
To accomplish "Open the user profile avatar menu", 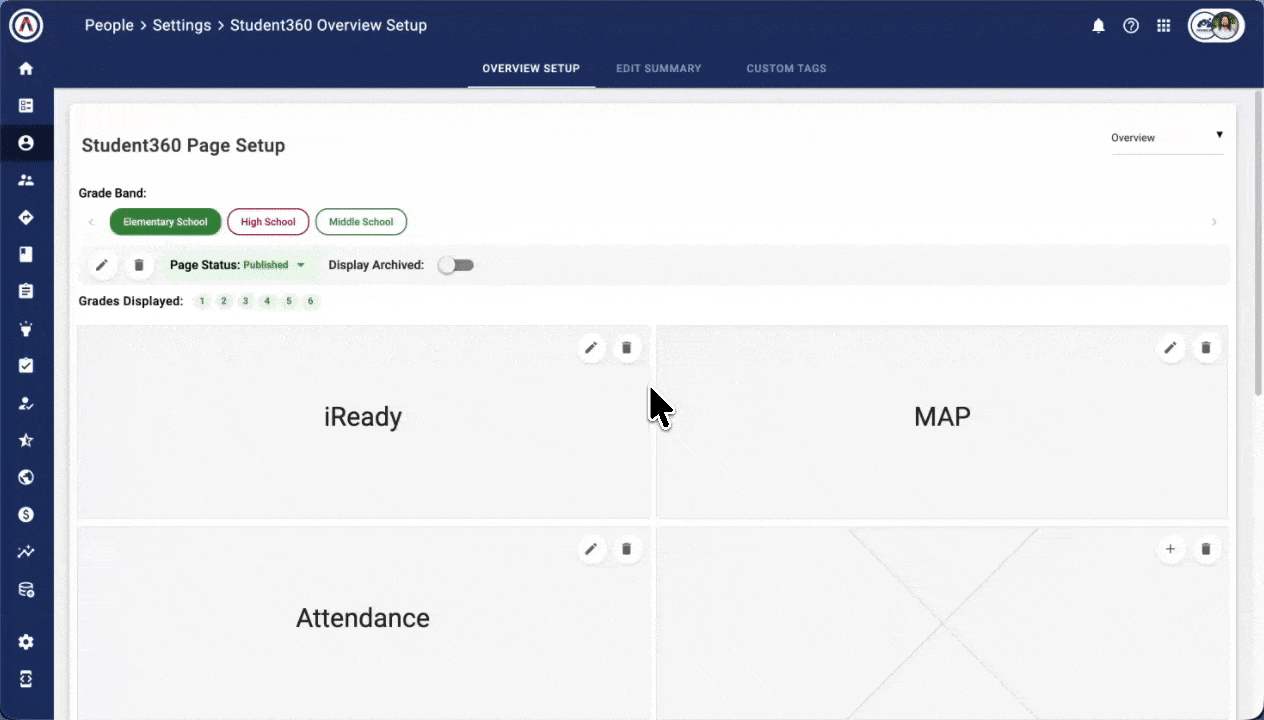I will [1216, 26].
